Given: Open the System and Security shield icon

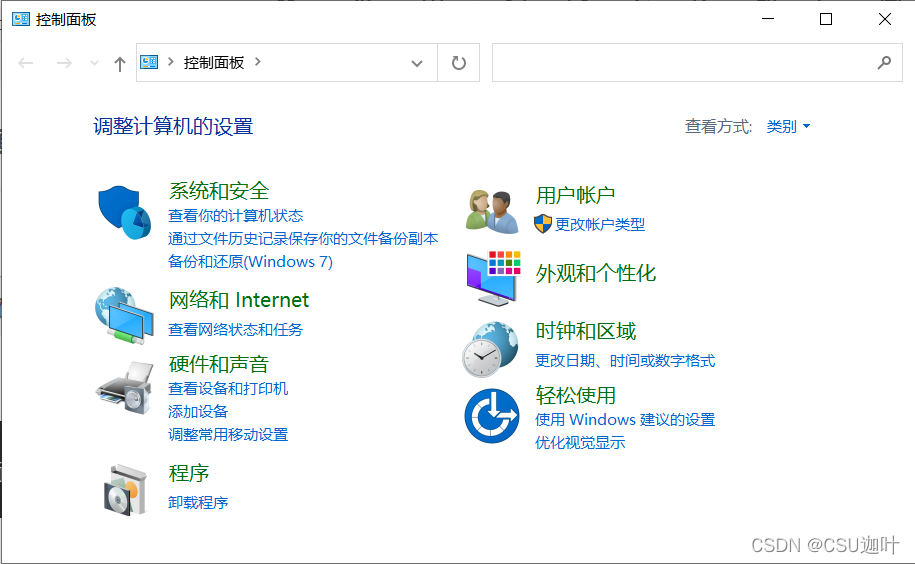Looking at the screenshot, I should 124,212.
